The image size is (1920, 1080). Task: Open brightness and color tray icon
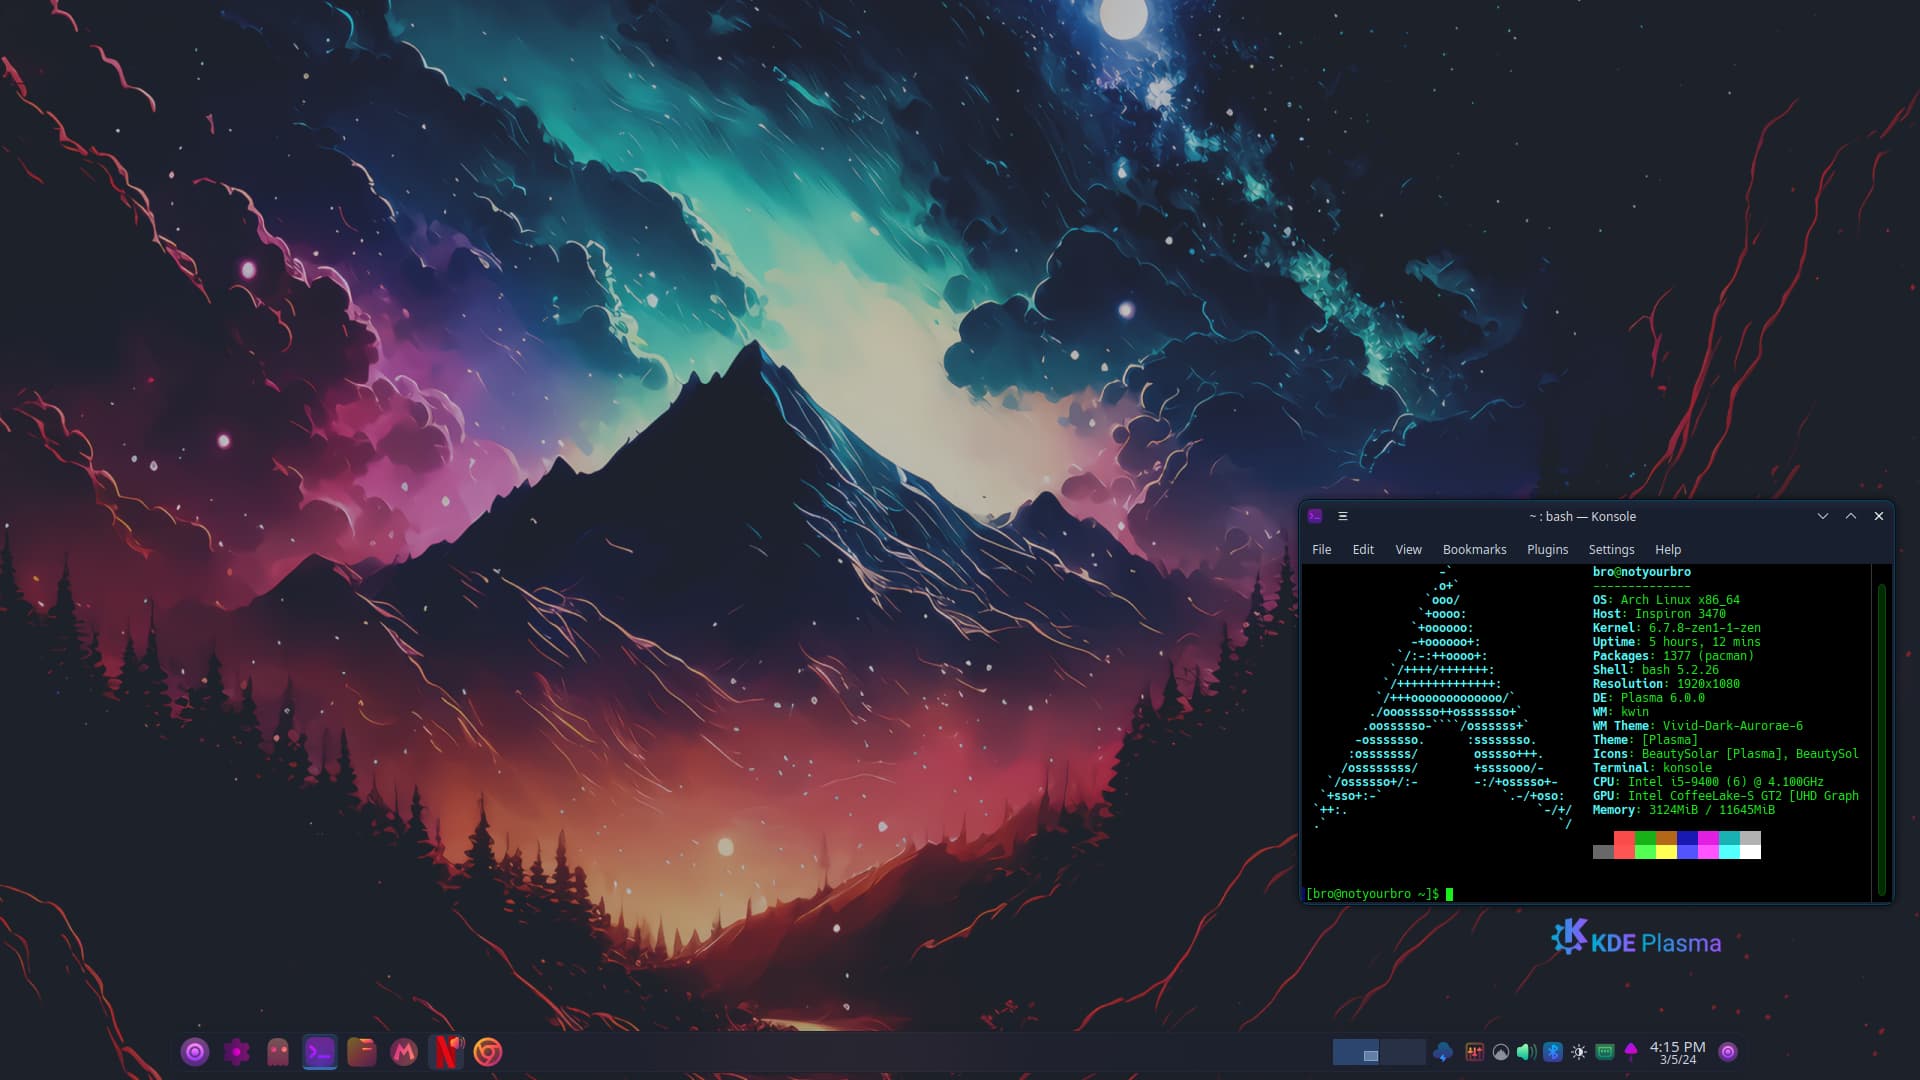tap(1579, 1052)
